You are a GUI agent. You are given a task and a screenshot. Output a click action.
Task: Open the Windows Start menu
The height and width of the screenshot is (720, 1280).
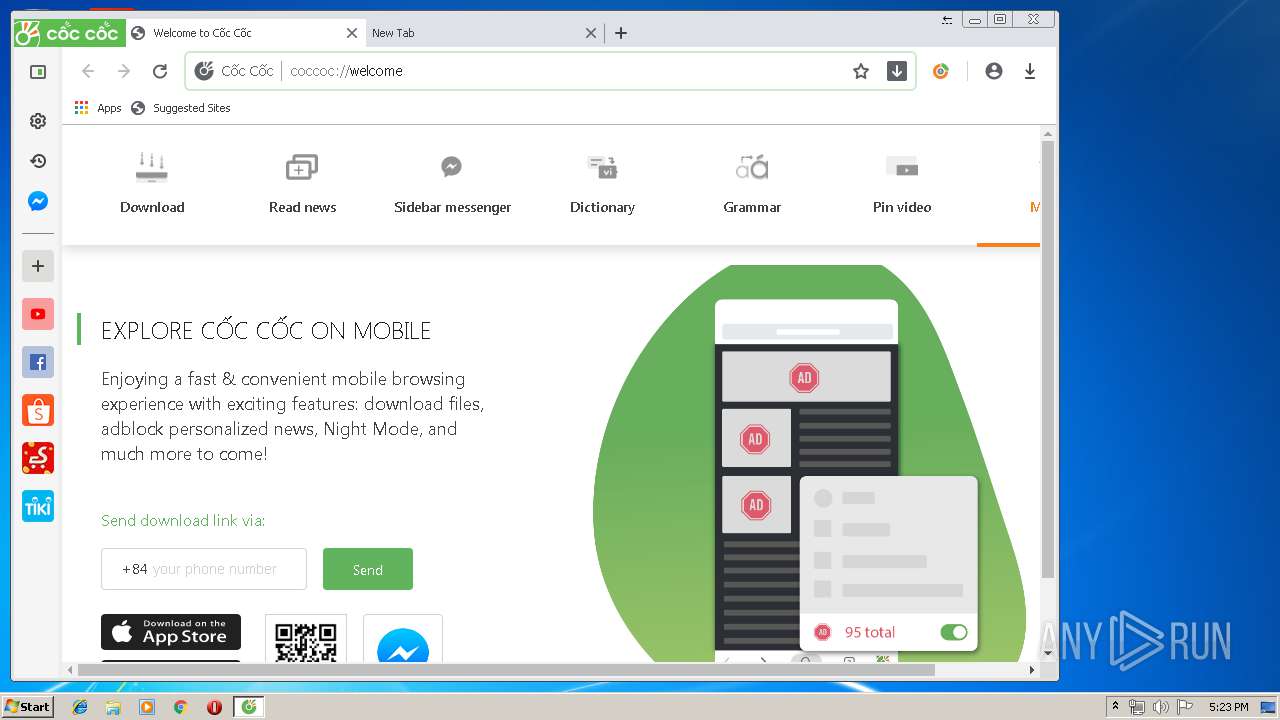27,707
